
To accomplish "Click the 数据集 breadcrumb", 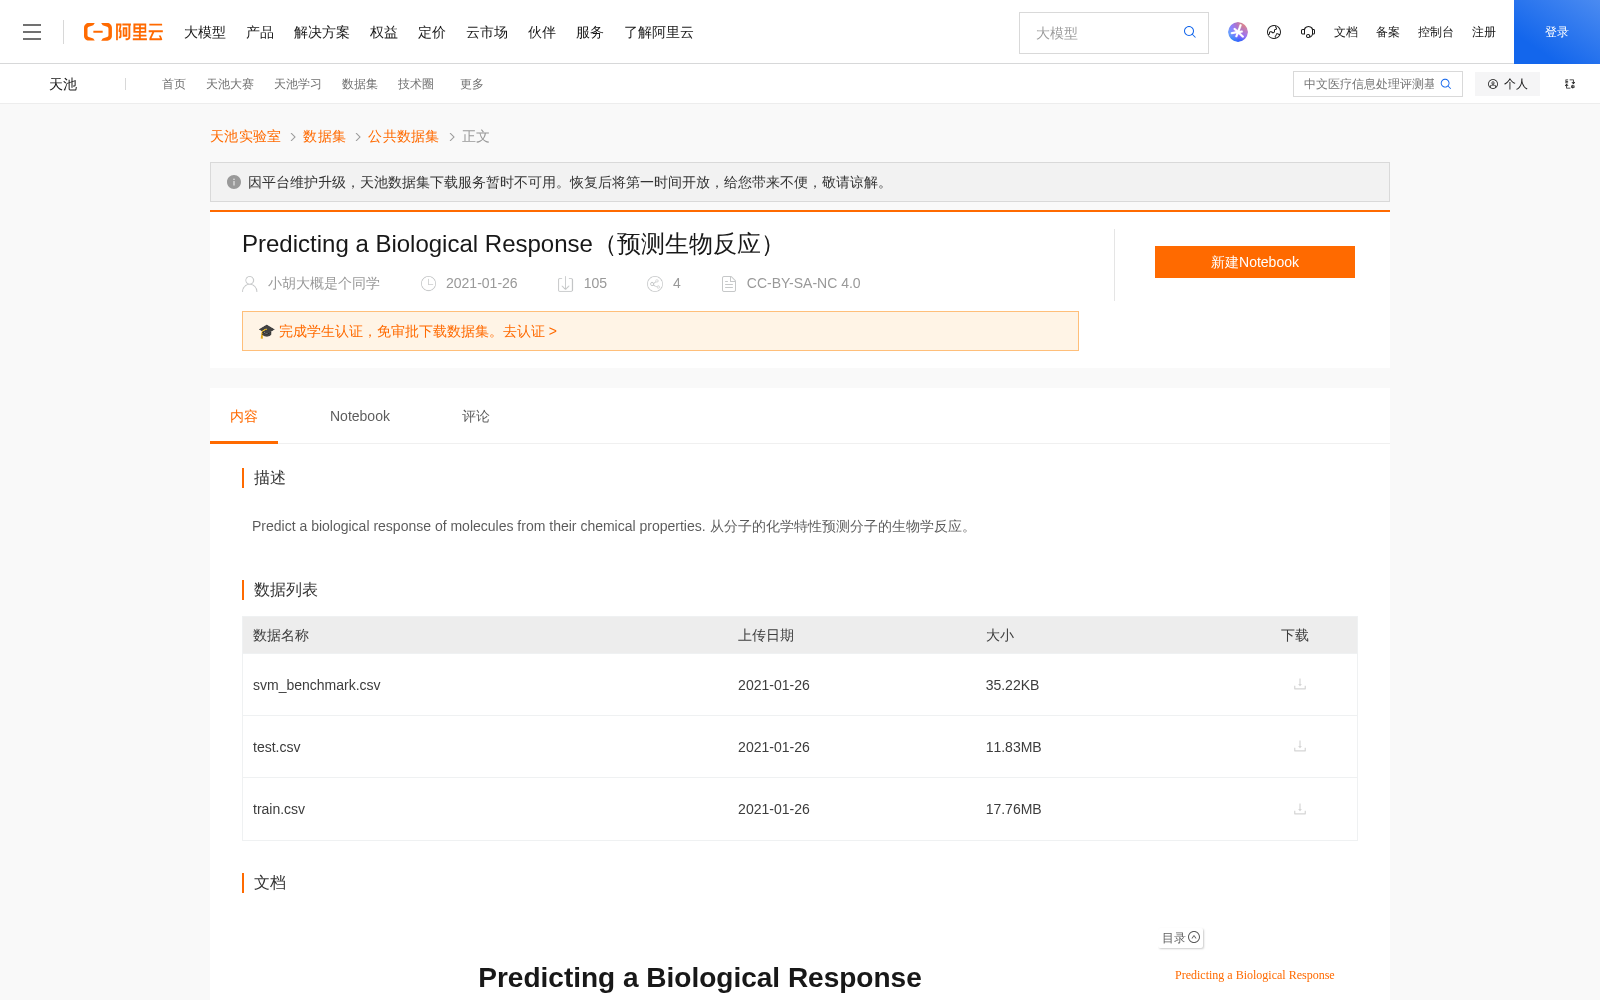I will (324, 136).
